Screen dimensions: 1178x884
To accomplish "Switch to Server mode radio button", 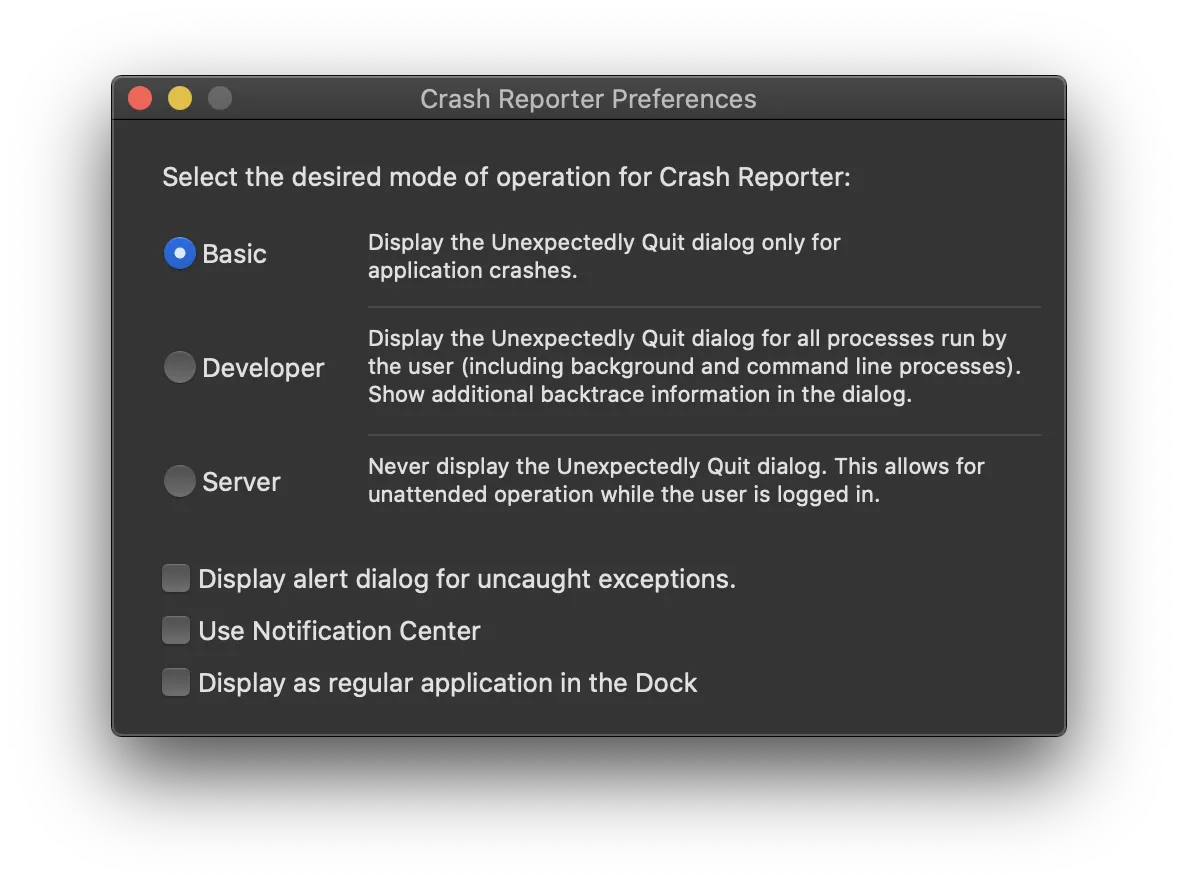I will (179, 482).
